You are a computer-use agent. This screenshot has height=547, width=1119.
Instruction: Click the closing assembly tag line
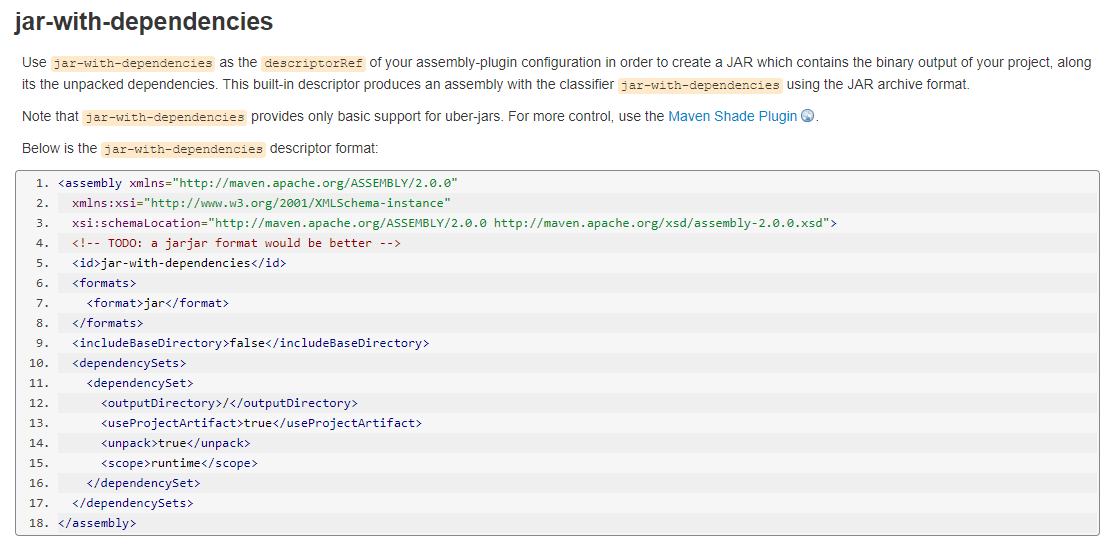coord(97,523)
